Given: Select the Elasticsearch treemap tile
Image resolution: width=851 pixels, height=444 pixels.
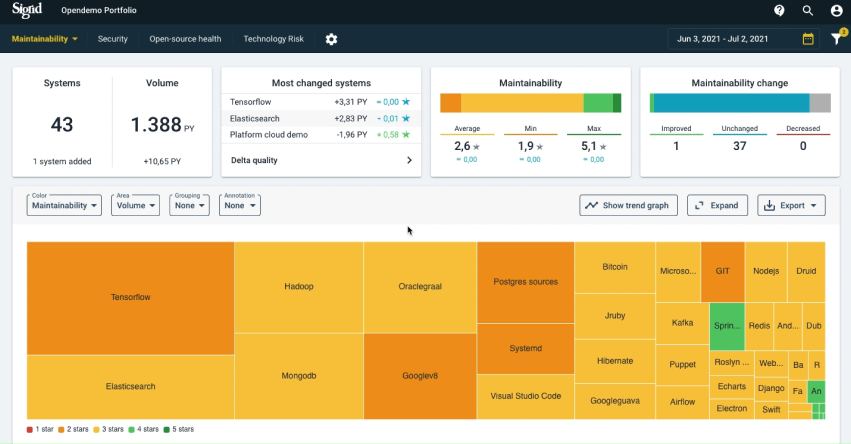Looking at the screenshot, I should pos(130,387).
